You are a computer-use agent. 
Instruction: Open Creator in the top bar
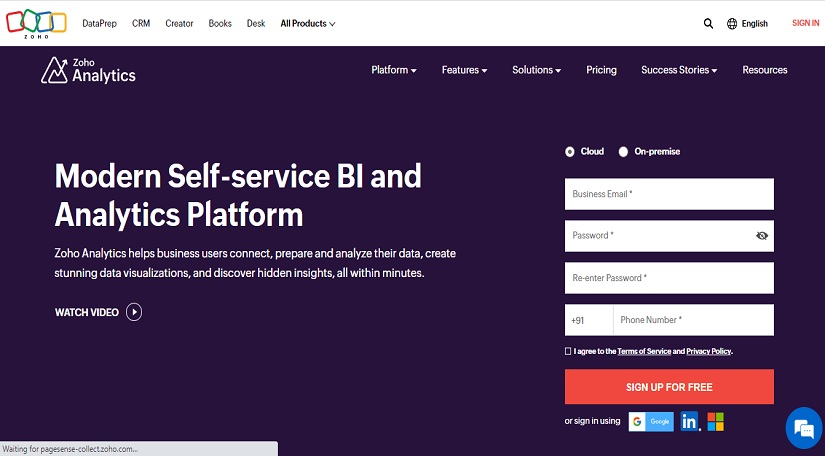pos(179,24)
